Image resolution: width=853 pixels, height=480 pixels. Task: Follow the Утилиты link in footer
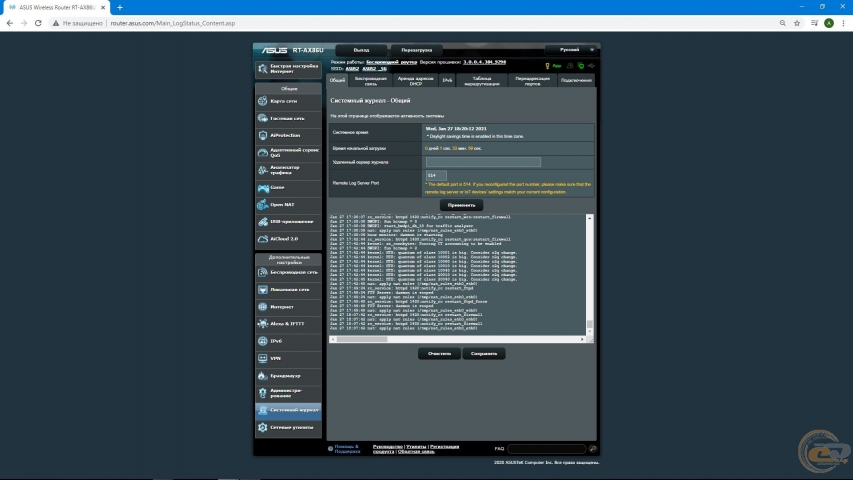416,447
